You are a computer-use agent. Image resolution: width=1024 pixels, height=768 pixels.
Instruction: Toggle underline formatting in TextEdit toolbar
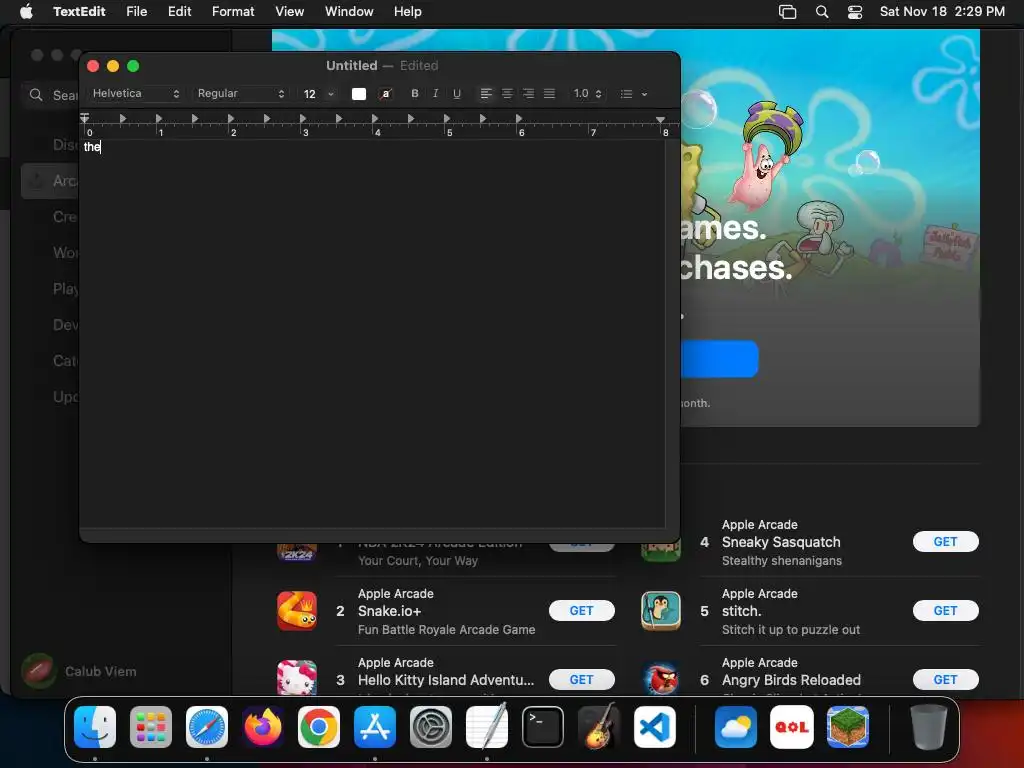tap(457, 93)
